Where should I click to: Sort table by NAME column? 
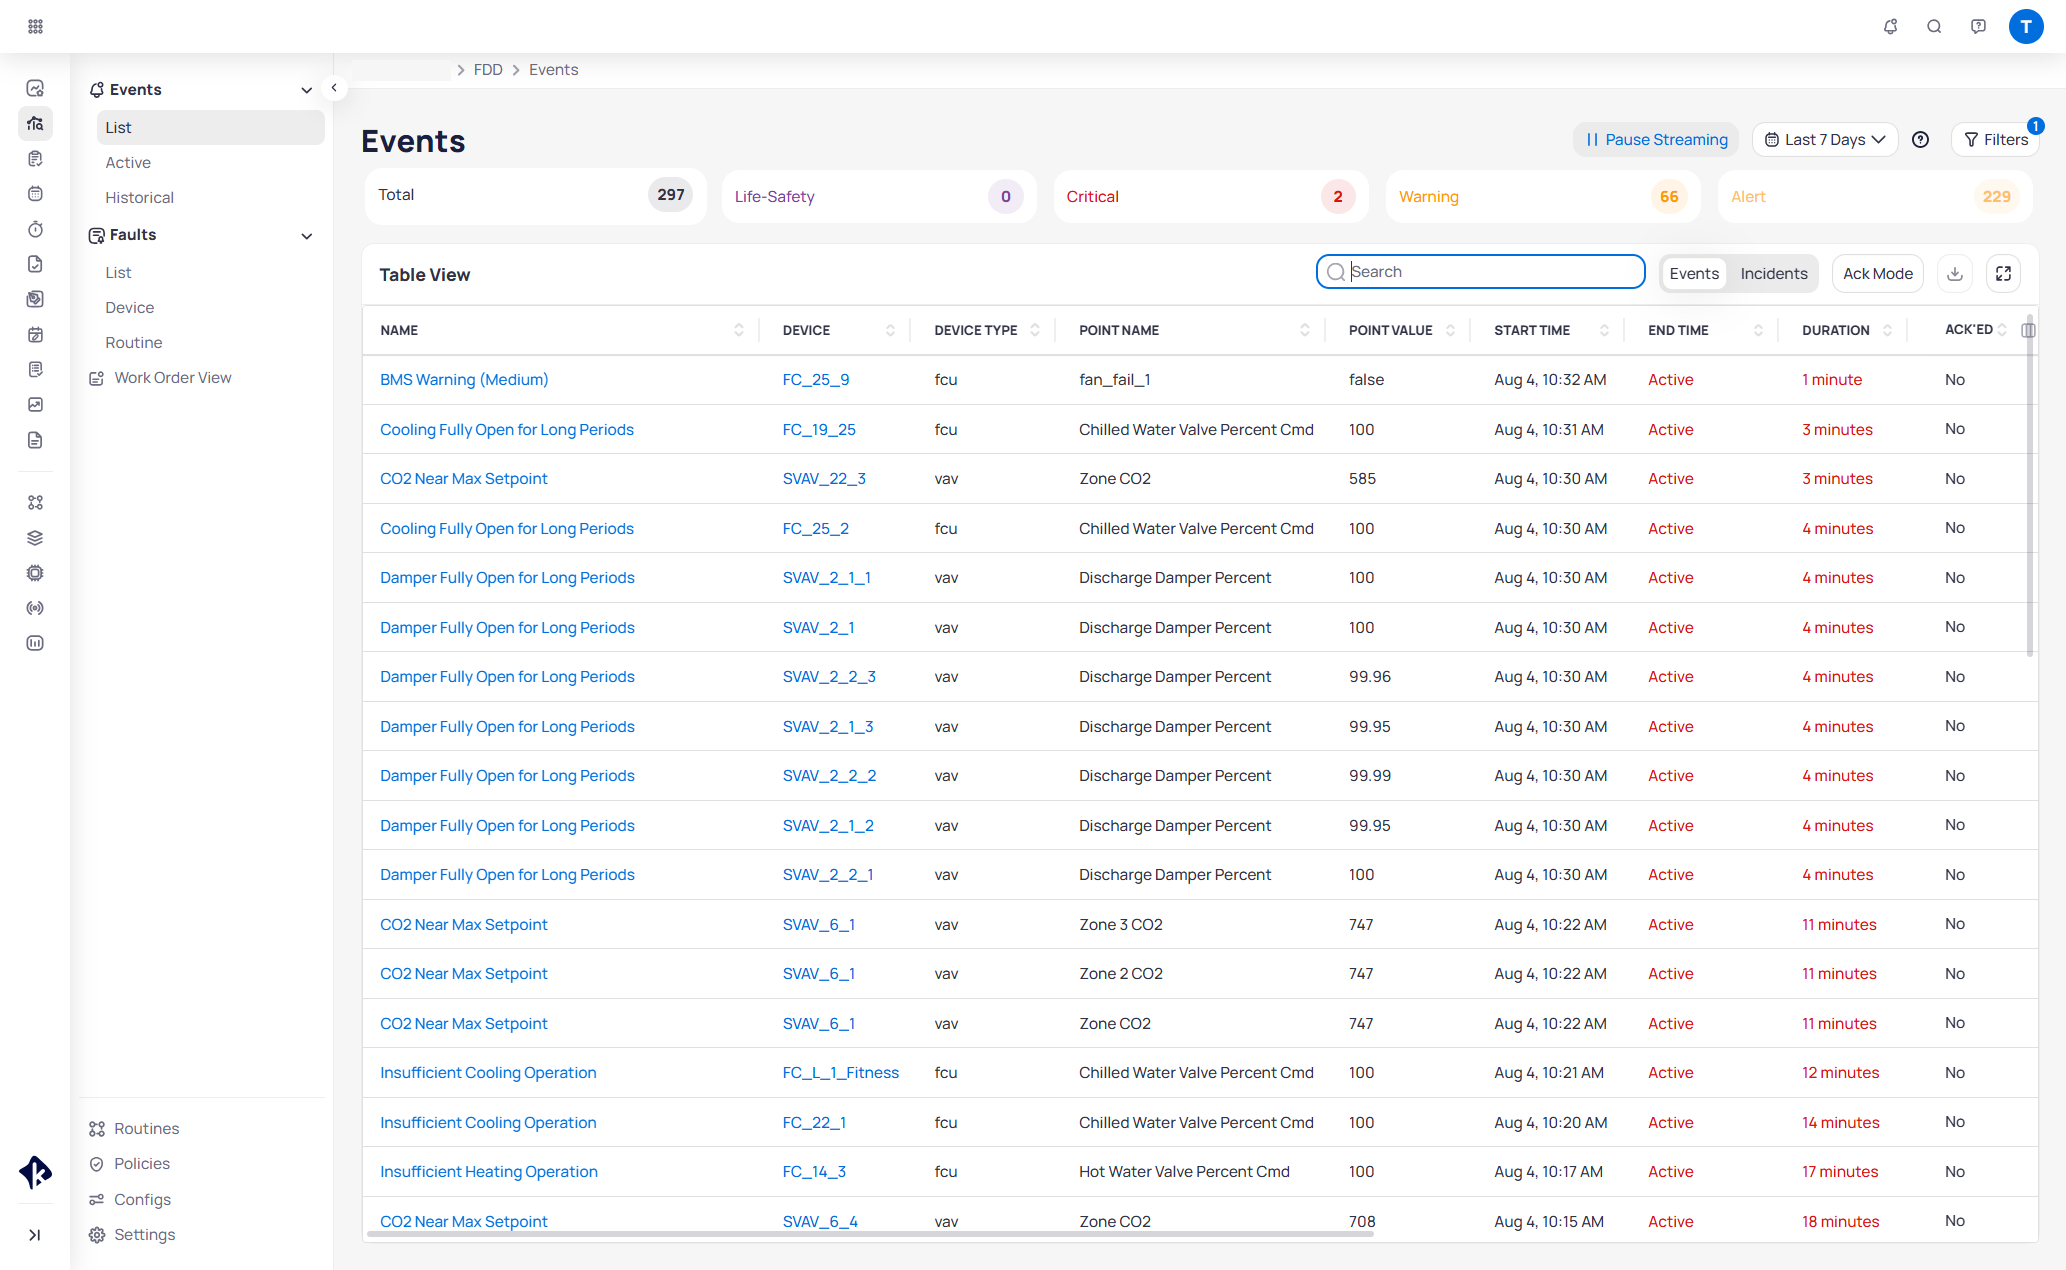[x=738, y=330]
